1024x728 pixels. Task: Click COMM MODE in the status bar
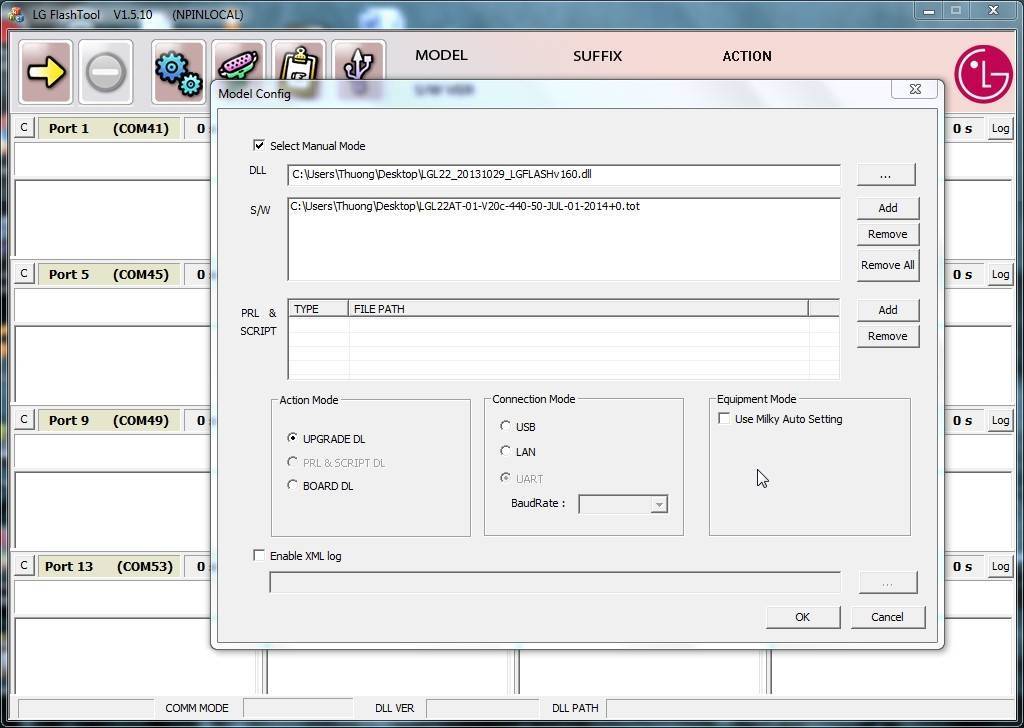[197, 708]
